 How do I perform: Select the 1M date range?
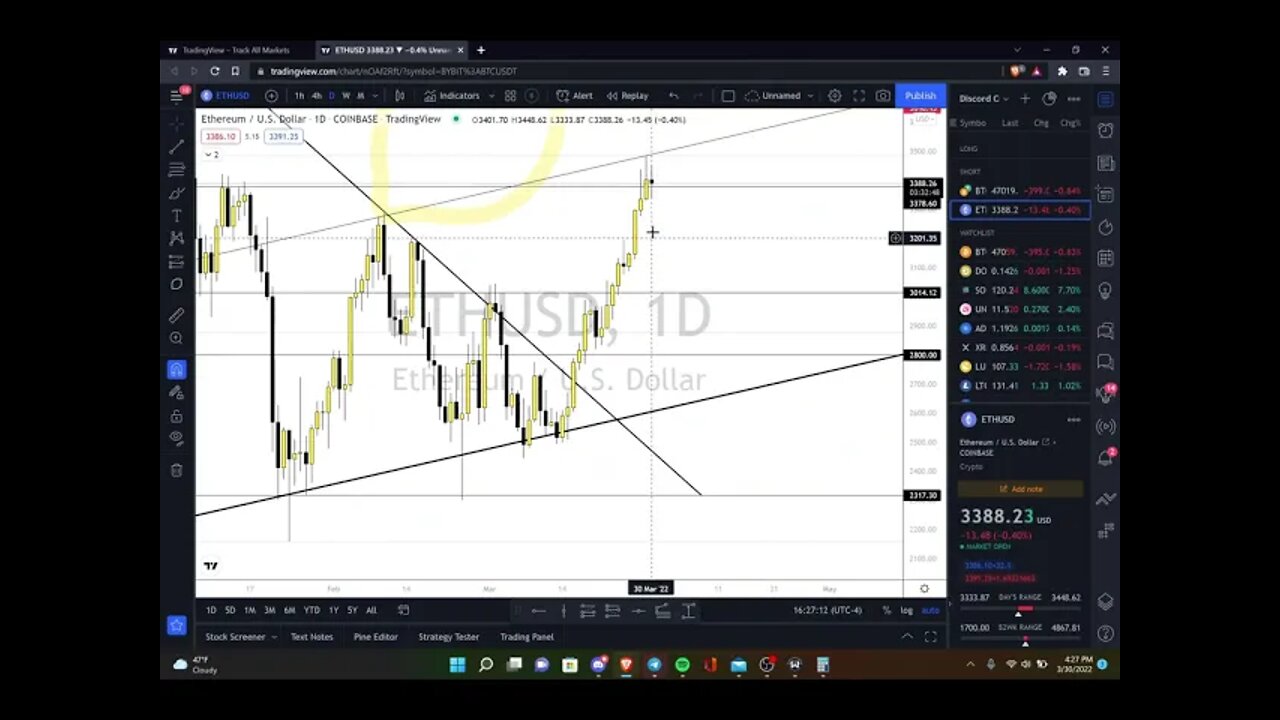pos(249,610)
